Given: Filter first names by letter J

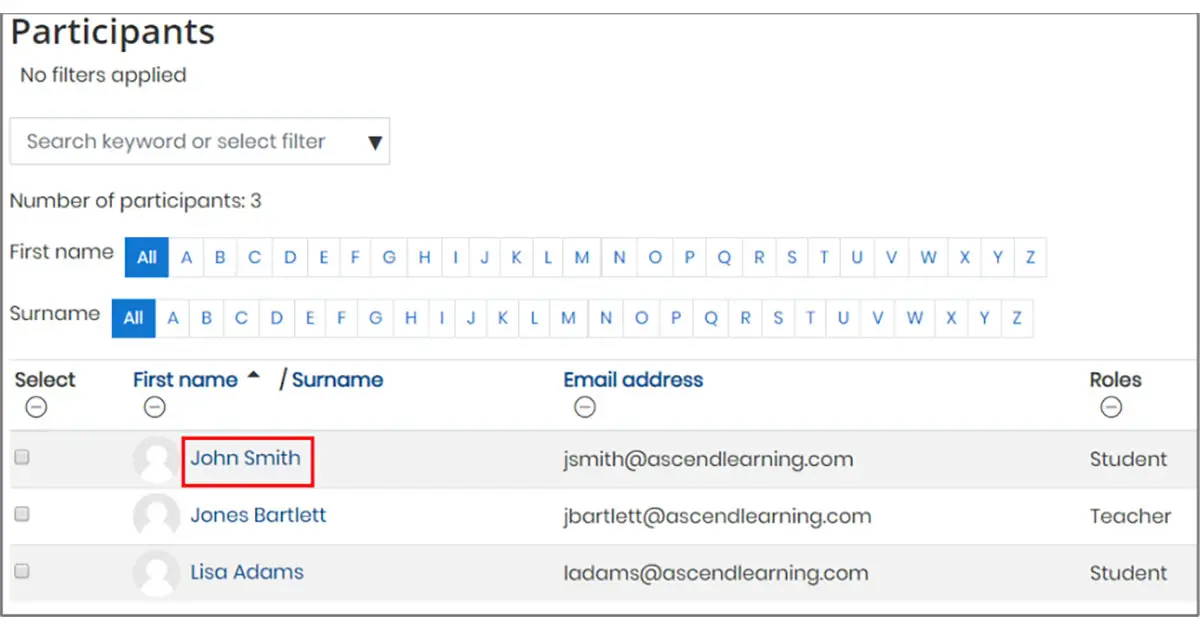Looking at the screenshot, I should tap(483, 257).
